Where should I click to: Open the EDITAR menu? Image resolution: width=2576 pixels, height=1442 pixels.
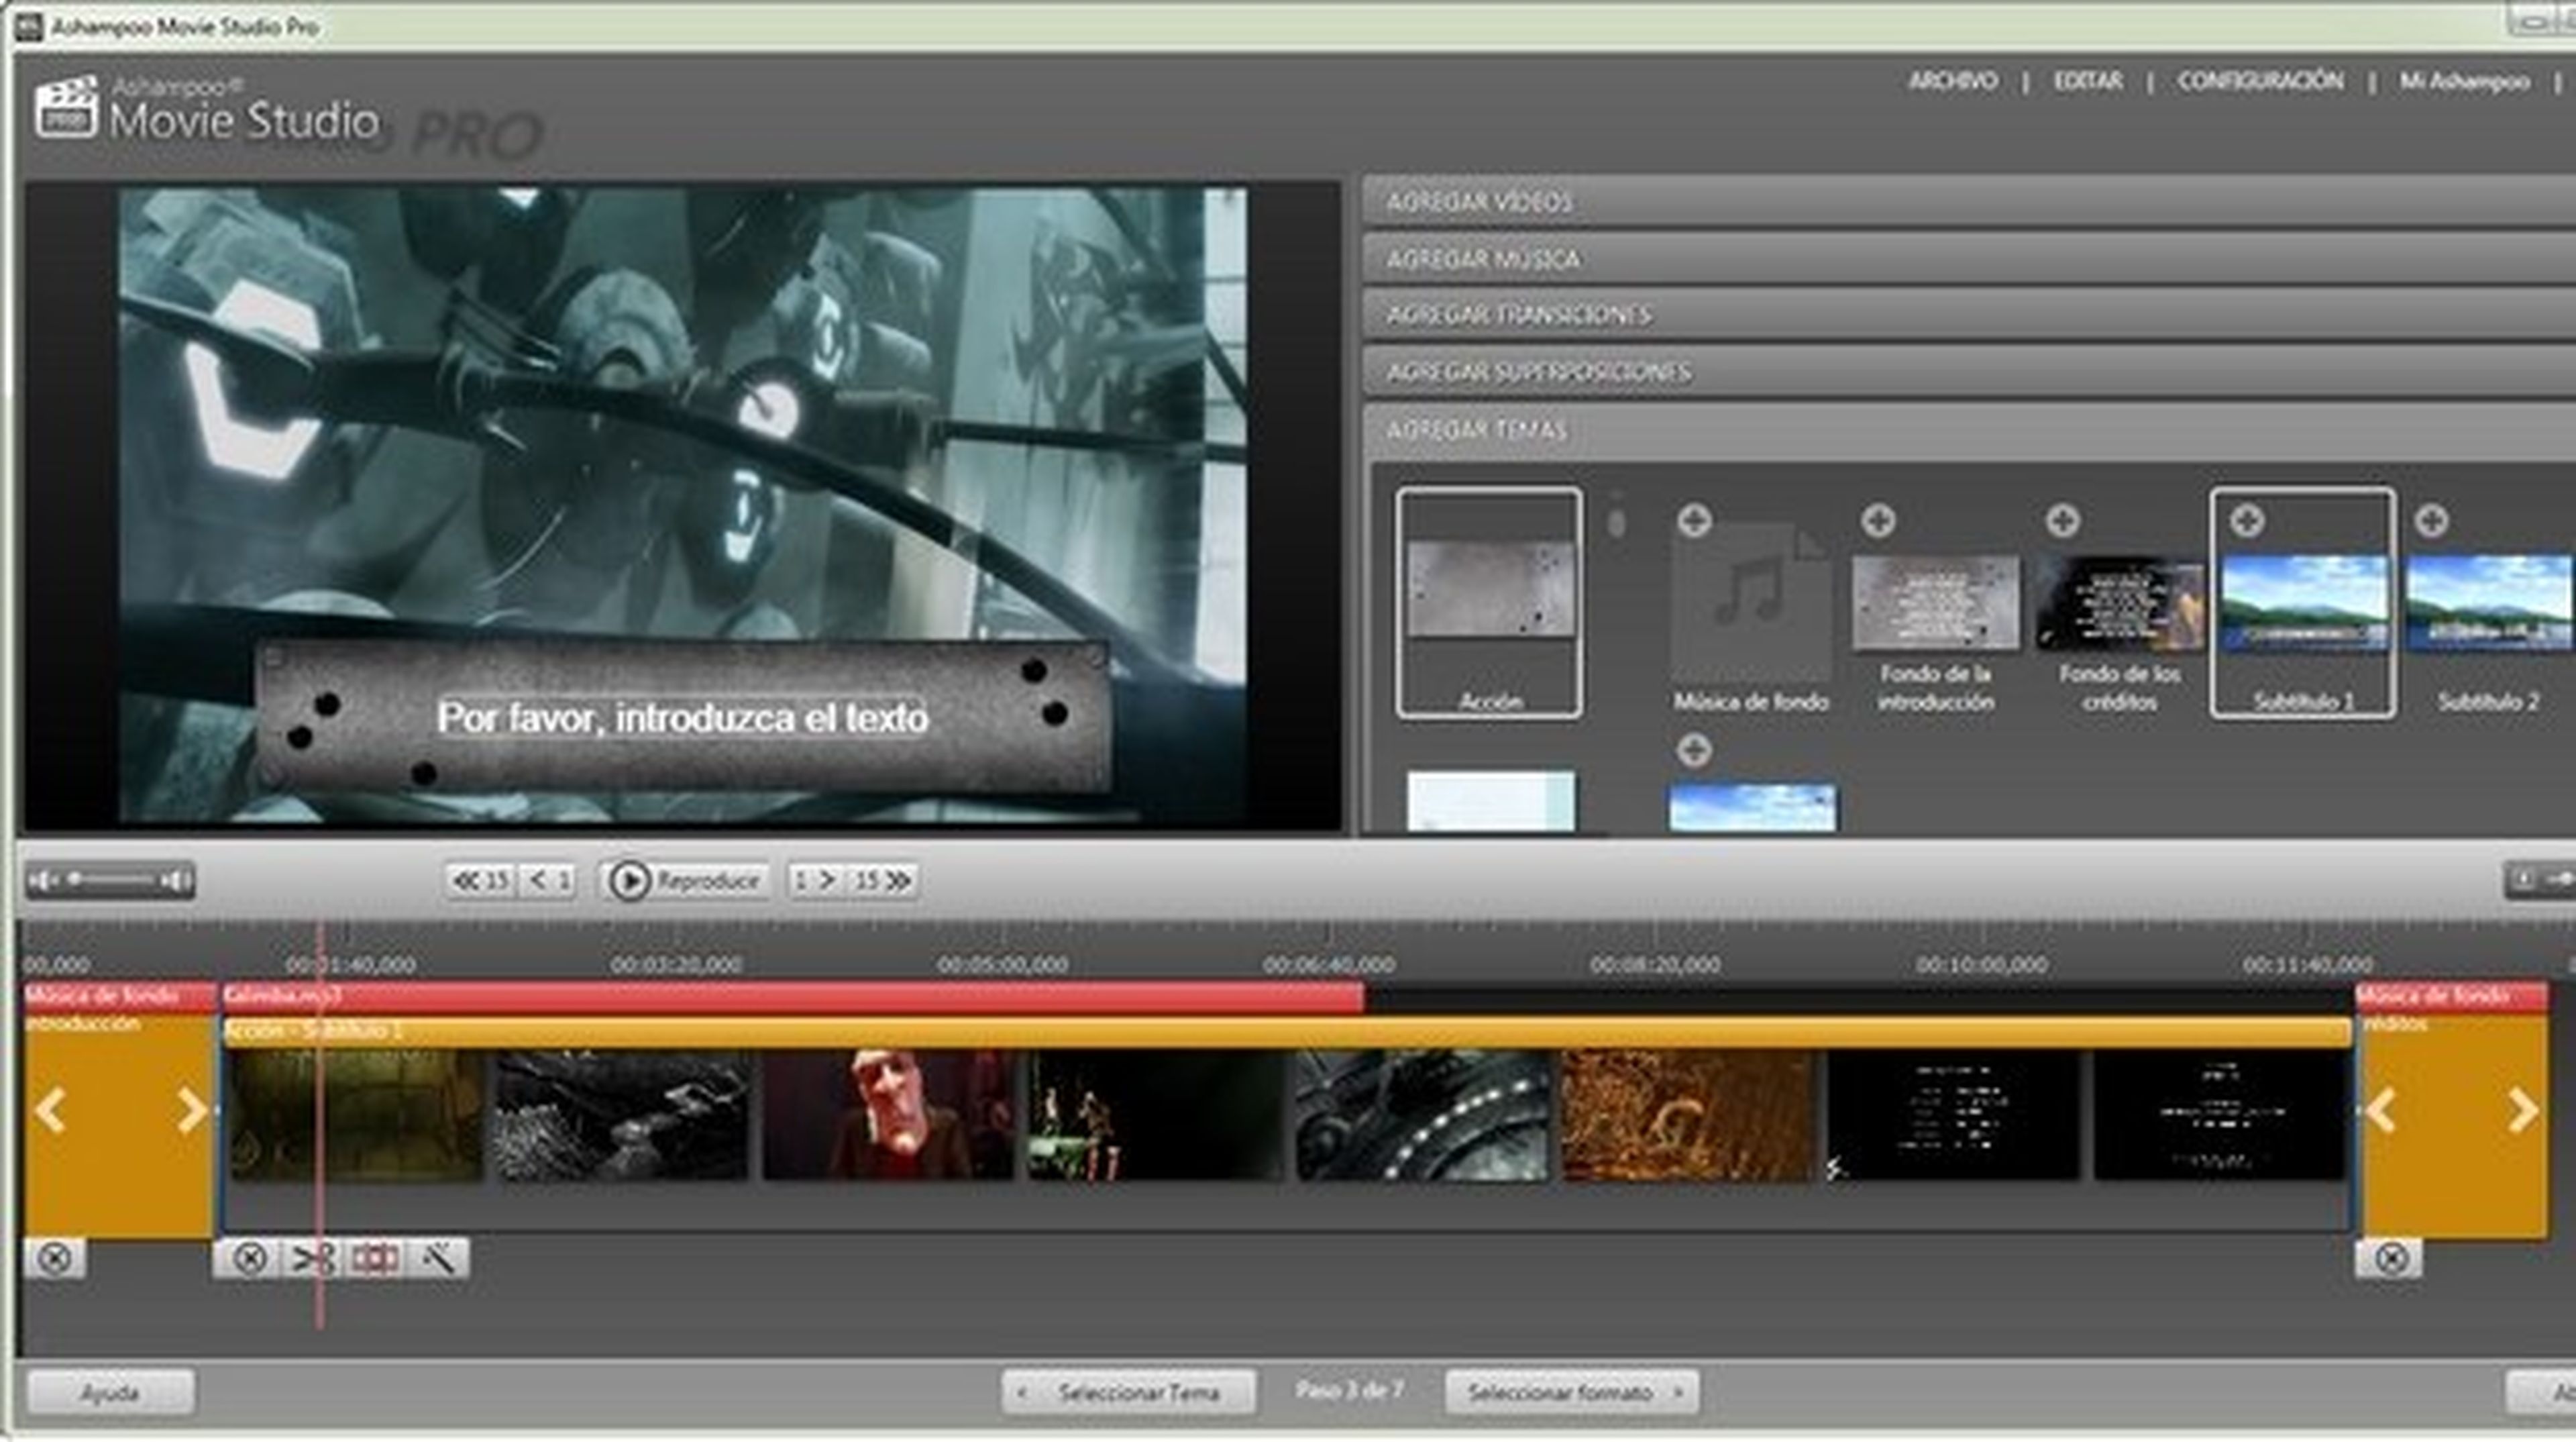pos(2088,81)
